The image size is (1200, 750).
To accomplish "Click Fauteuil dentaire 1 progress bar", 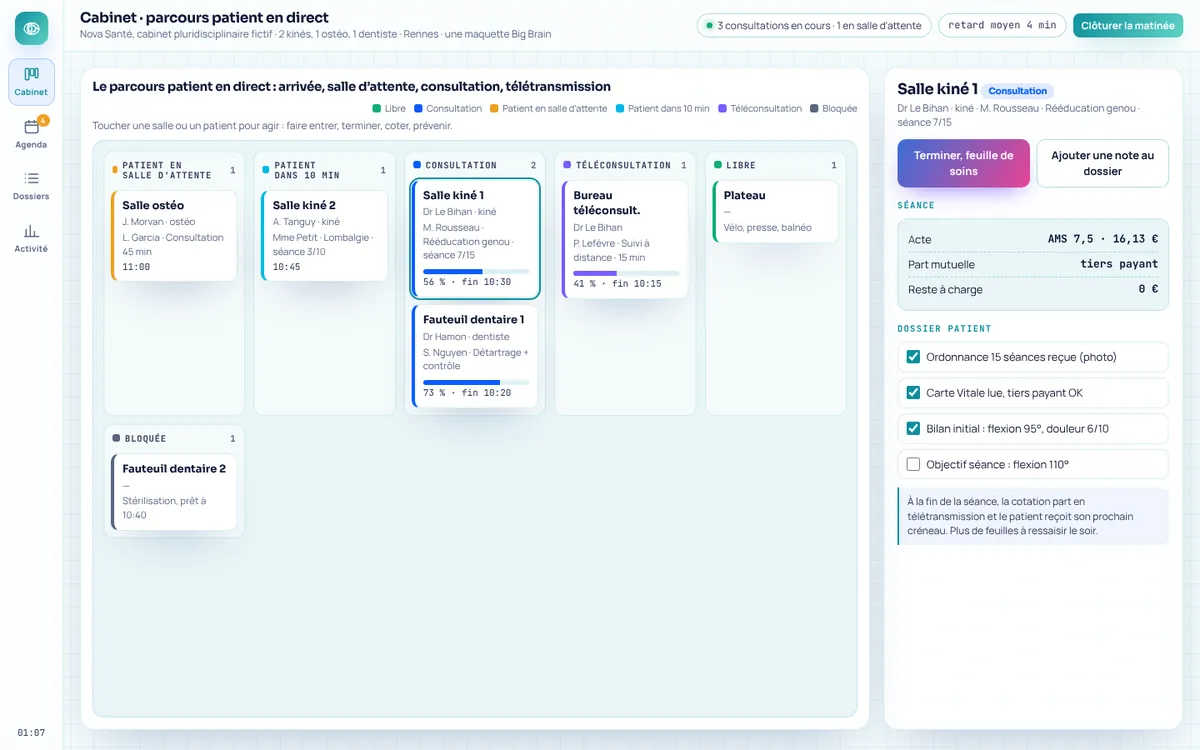I will tap(476, 382).
